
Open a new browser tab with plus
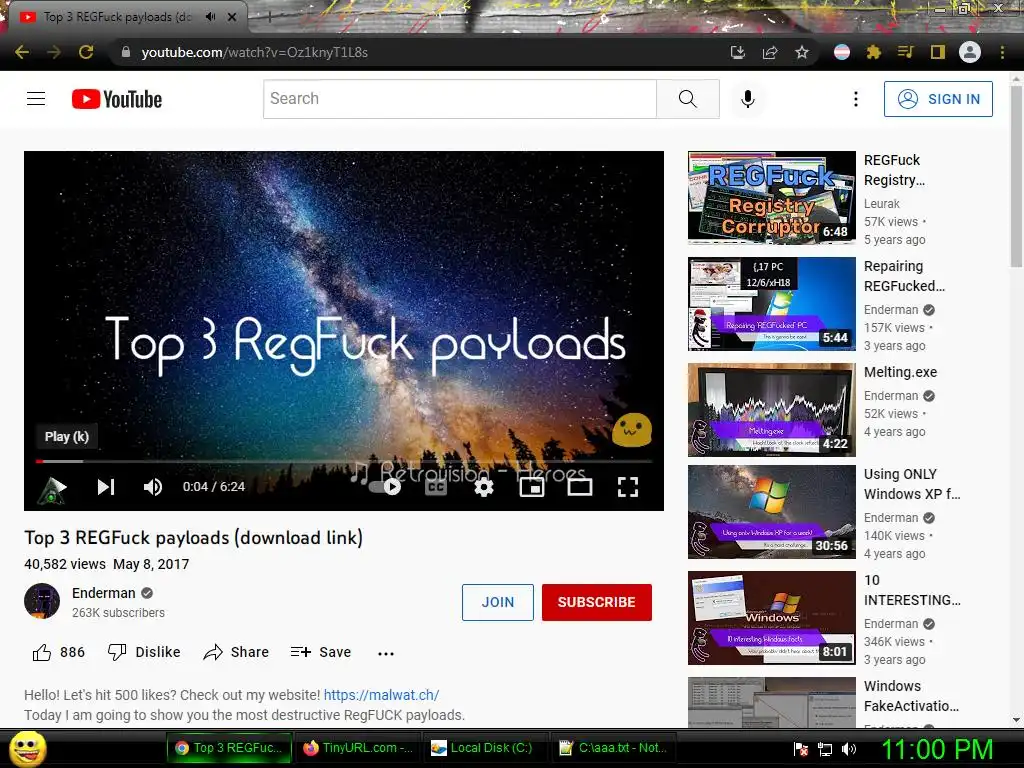[270, 18]
